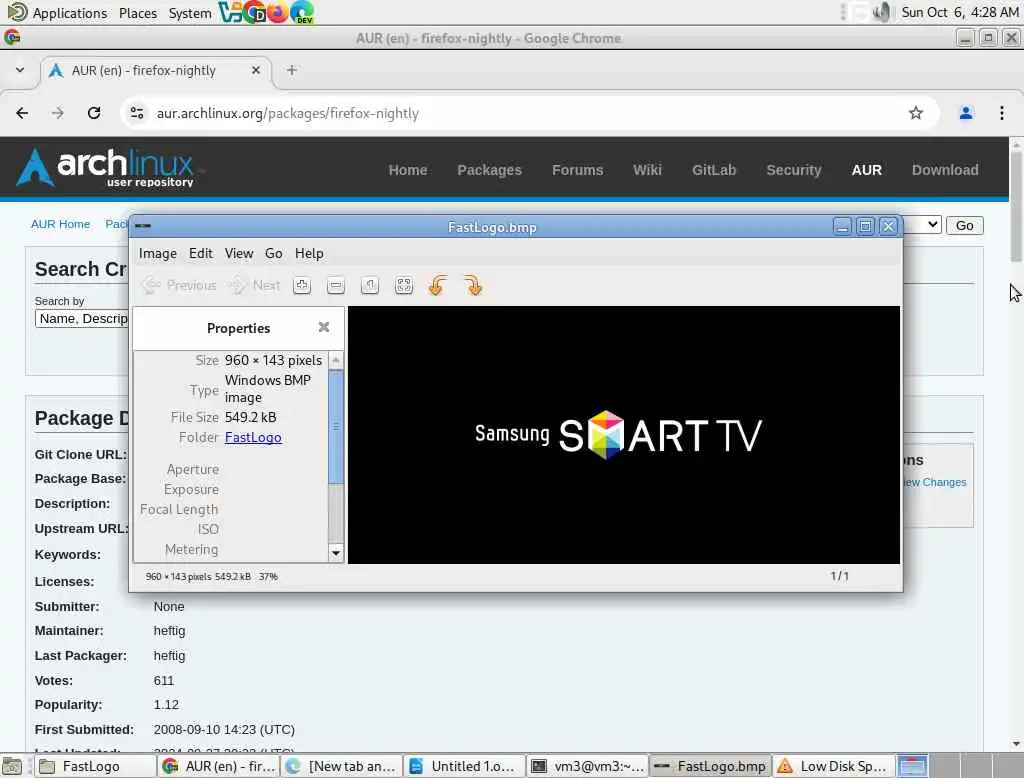
Task: Open Chrome three-dot menu
Action: (1002, 113)
